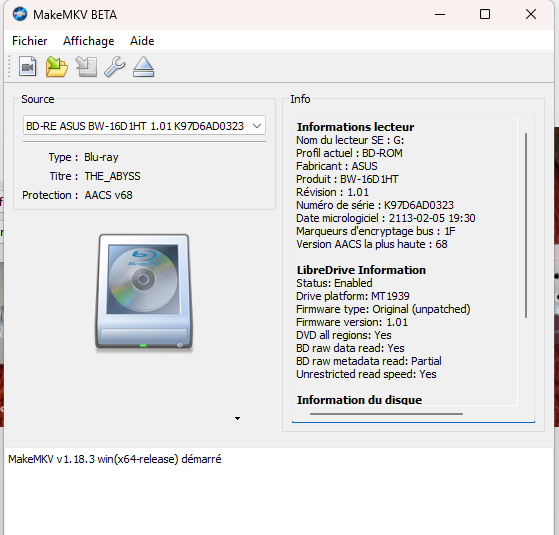Image resolution: width=559 pixels, height=535 pixels.
Task: Click the large Blu-ray drive image
Action: click(x=144, y=291)
